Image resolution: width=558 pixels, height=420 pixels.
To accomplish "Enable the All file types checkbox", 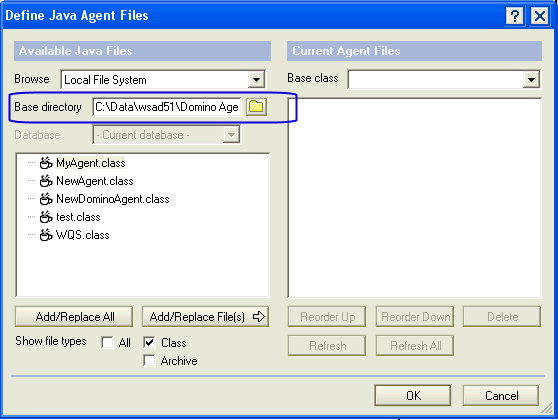I will pos(107,342).
